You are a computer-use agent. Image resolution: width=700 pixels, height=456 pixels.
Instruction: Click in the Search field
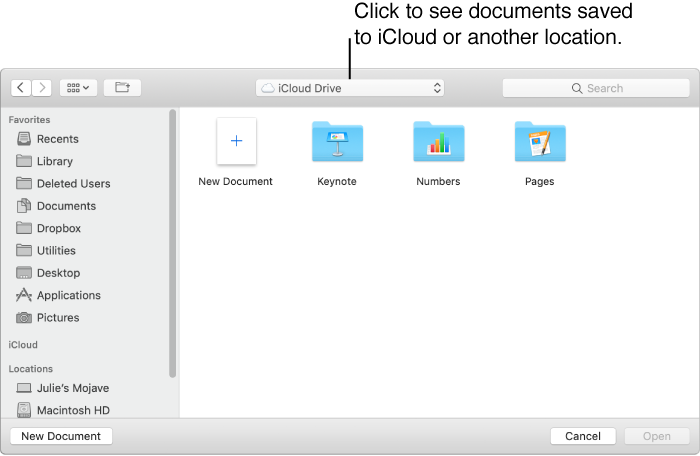(x=596, y=88)
